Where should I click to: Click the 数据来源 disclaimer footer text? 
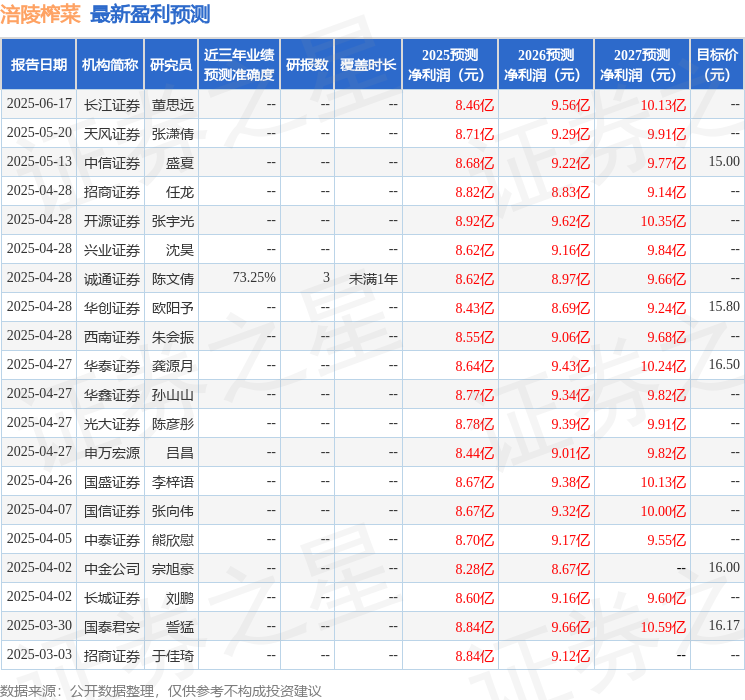[161, 691]
